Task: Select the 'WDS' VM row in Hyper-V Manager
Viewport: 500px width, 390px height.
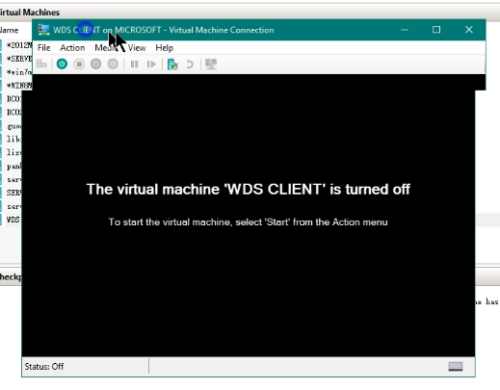Action: [11, 220]
